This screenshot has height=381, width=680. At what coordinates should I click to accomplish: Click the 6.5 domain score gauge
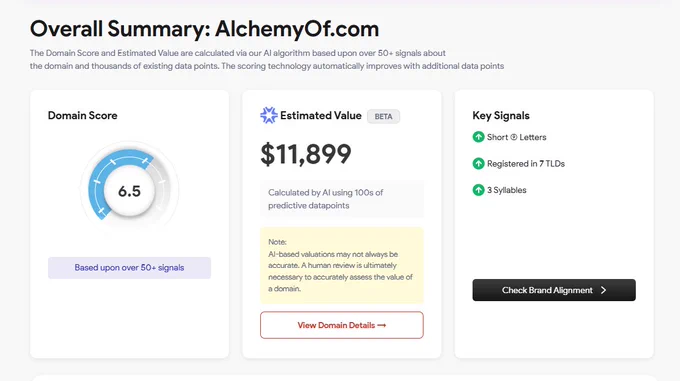click(x=129, y=190)
